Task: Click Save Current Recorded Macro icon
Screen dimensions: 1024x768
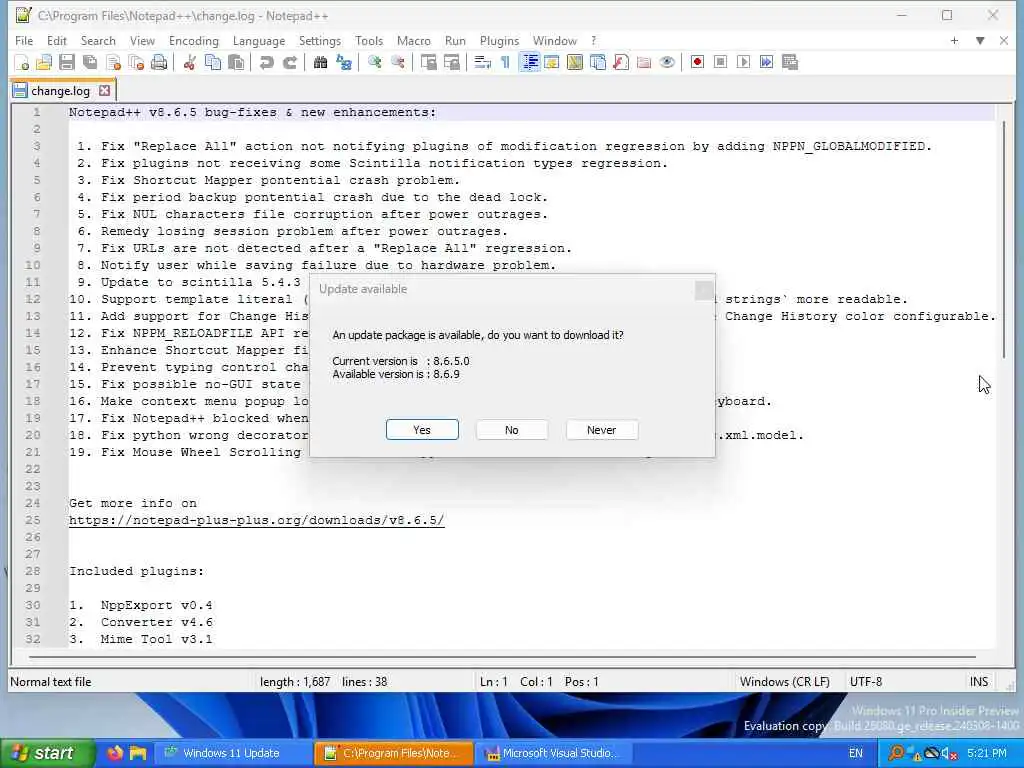Action: (x=790, y=63)
